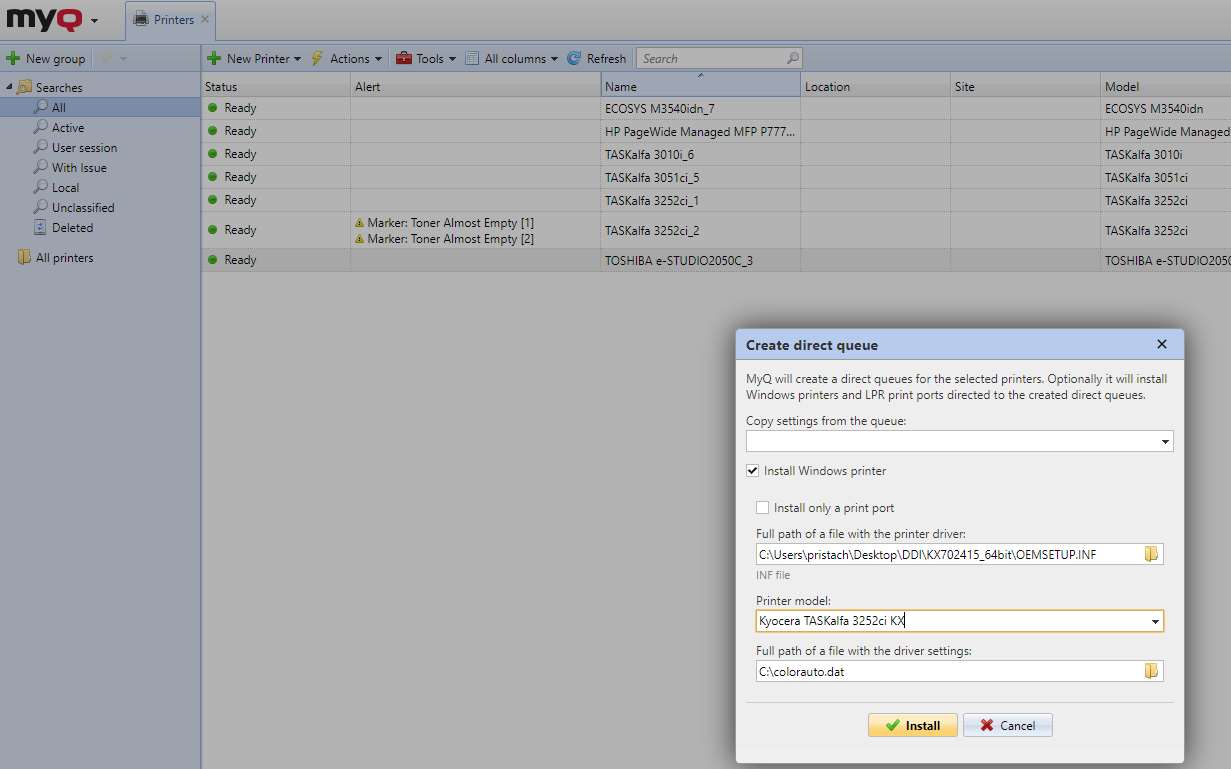The width and height of the screenshot is (1231, 769).
Task: Click the folder icon for printer driver path
Action: click(1151, 554)
